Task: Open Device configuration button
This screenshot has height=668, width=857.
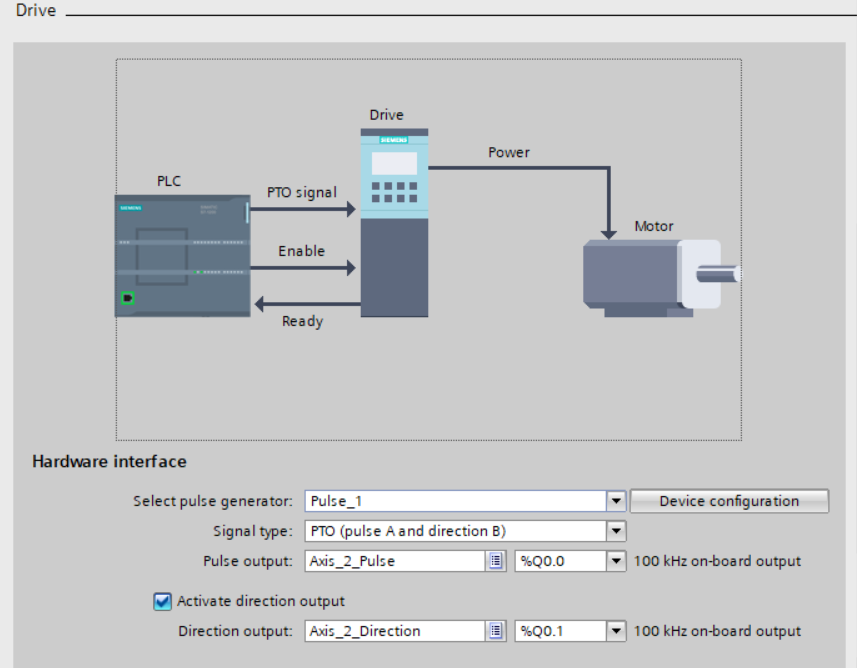Action: click(x=729, y=501)
